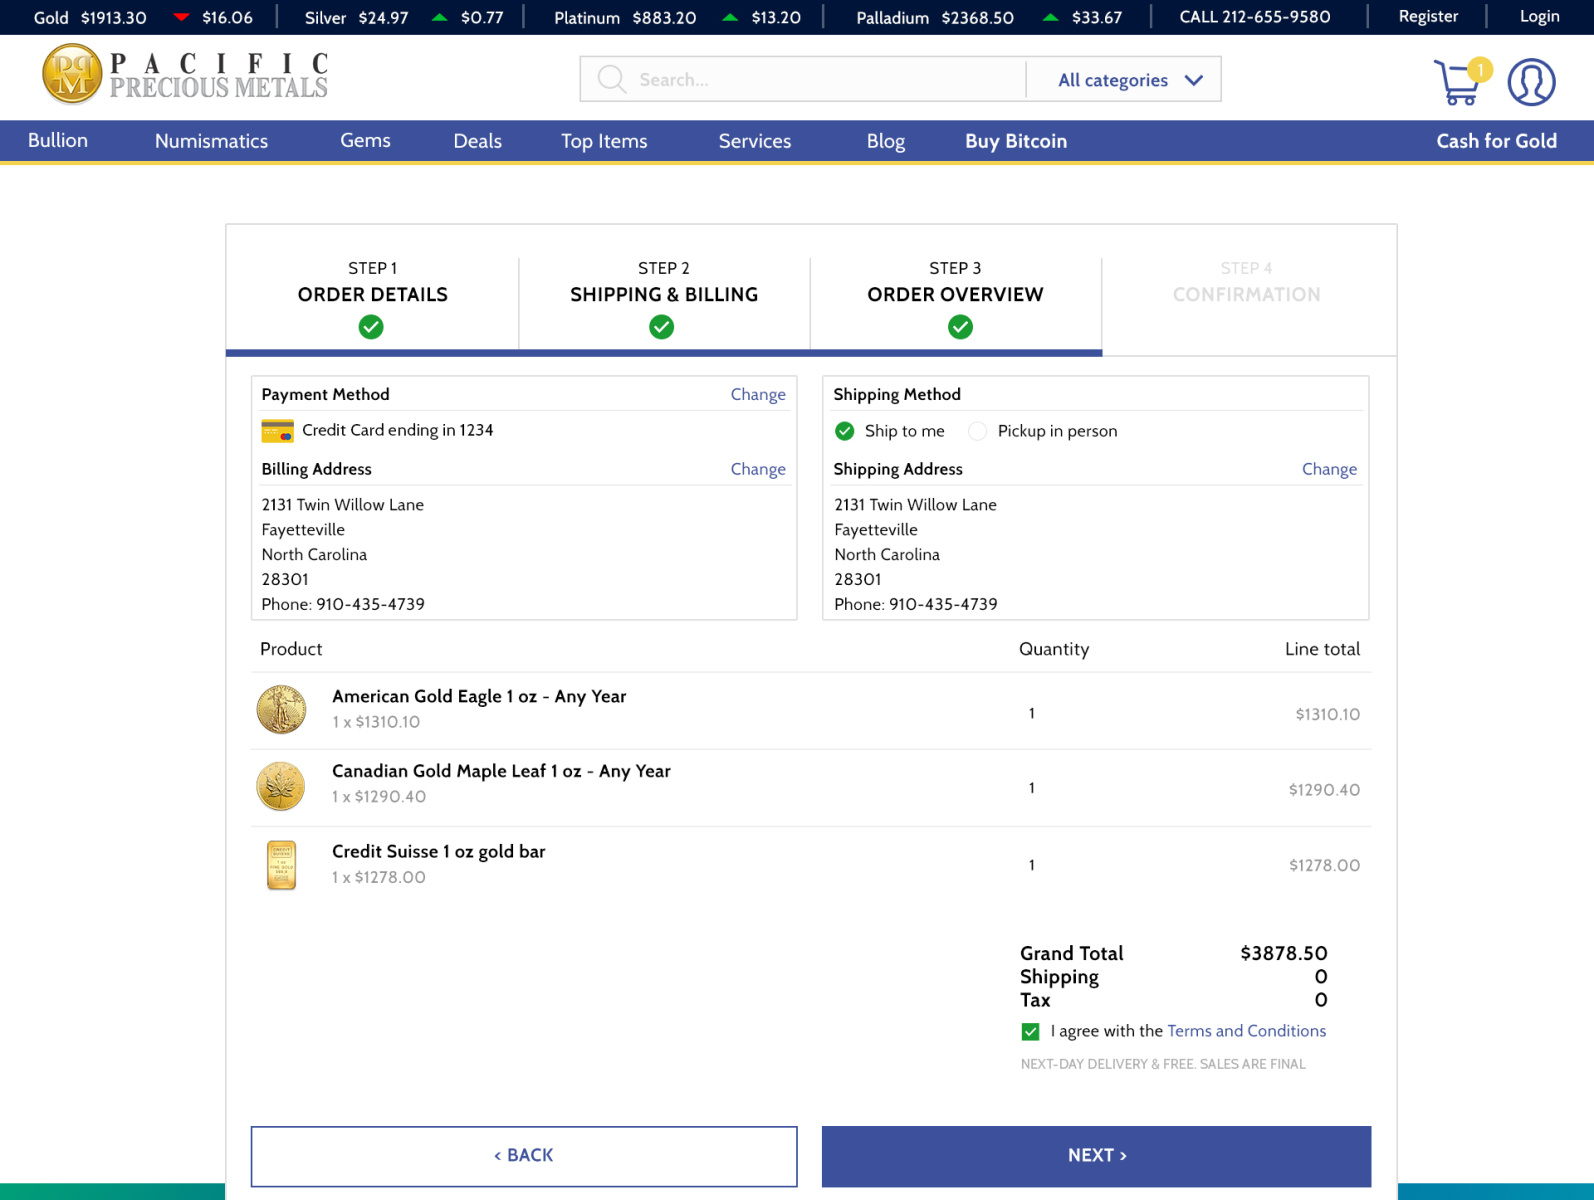
Task: Change the Shipping Address
Action: (1329, 469)
